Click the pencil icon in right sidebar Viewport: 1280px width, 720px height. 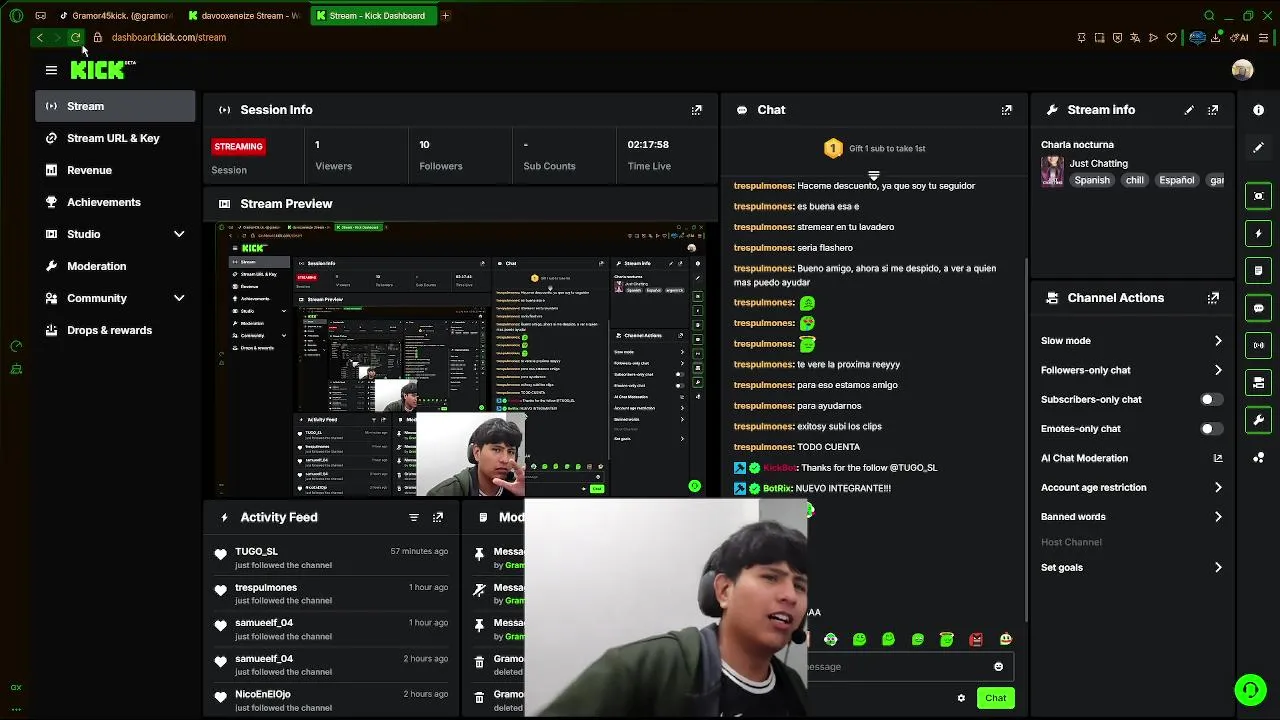(1259, 147)
